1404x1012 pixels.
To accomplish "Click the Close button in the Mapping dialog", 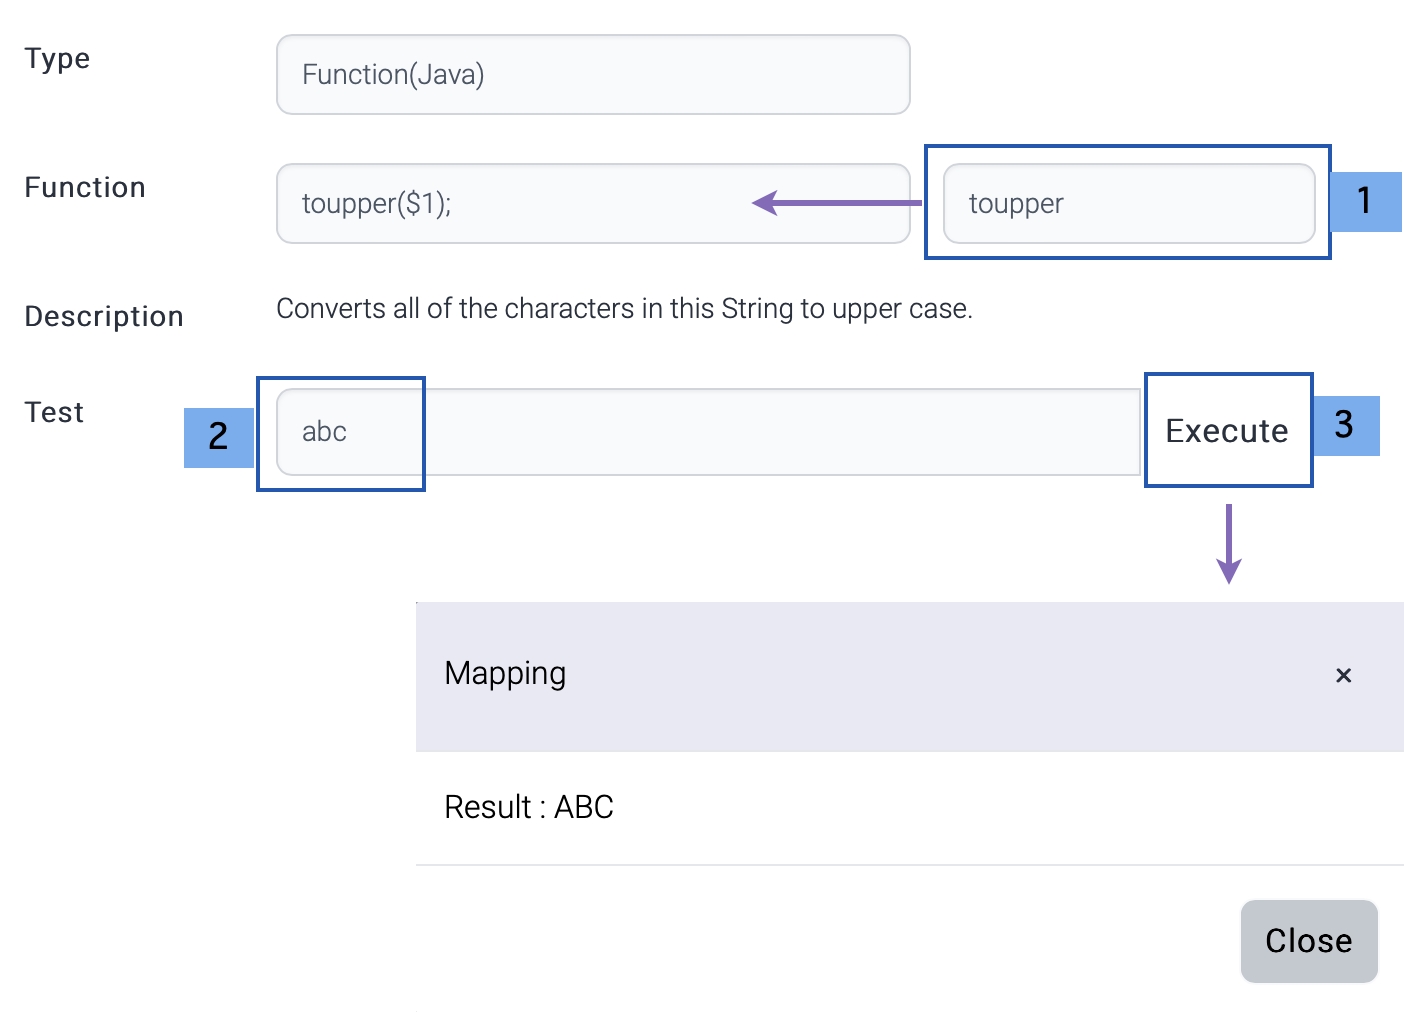I will coord(1309,941).
